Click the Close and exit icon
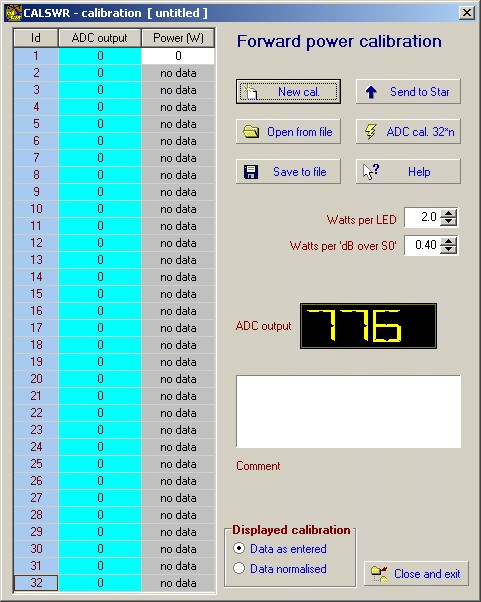 tap(379, 574)
